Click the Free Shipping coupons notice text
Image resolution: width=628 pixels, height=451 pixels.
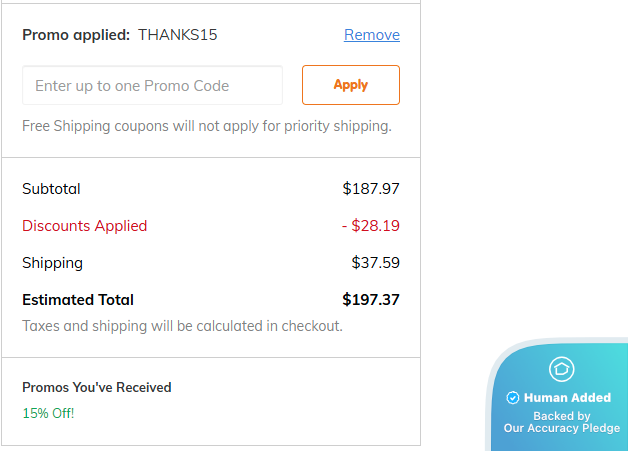click(x=206, y=126)
